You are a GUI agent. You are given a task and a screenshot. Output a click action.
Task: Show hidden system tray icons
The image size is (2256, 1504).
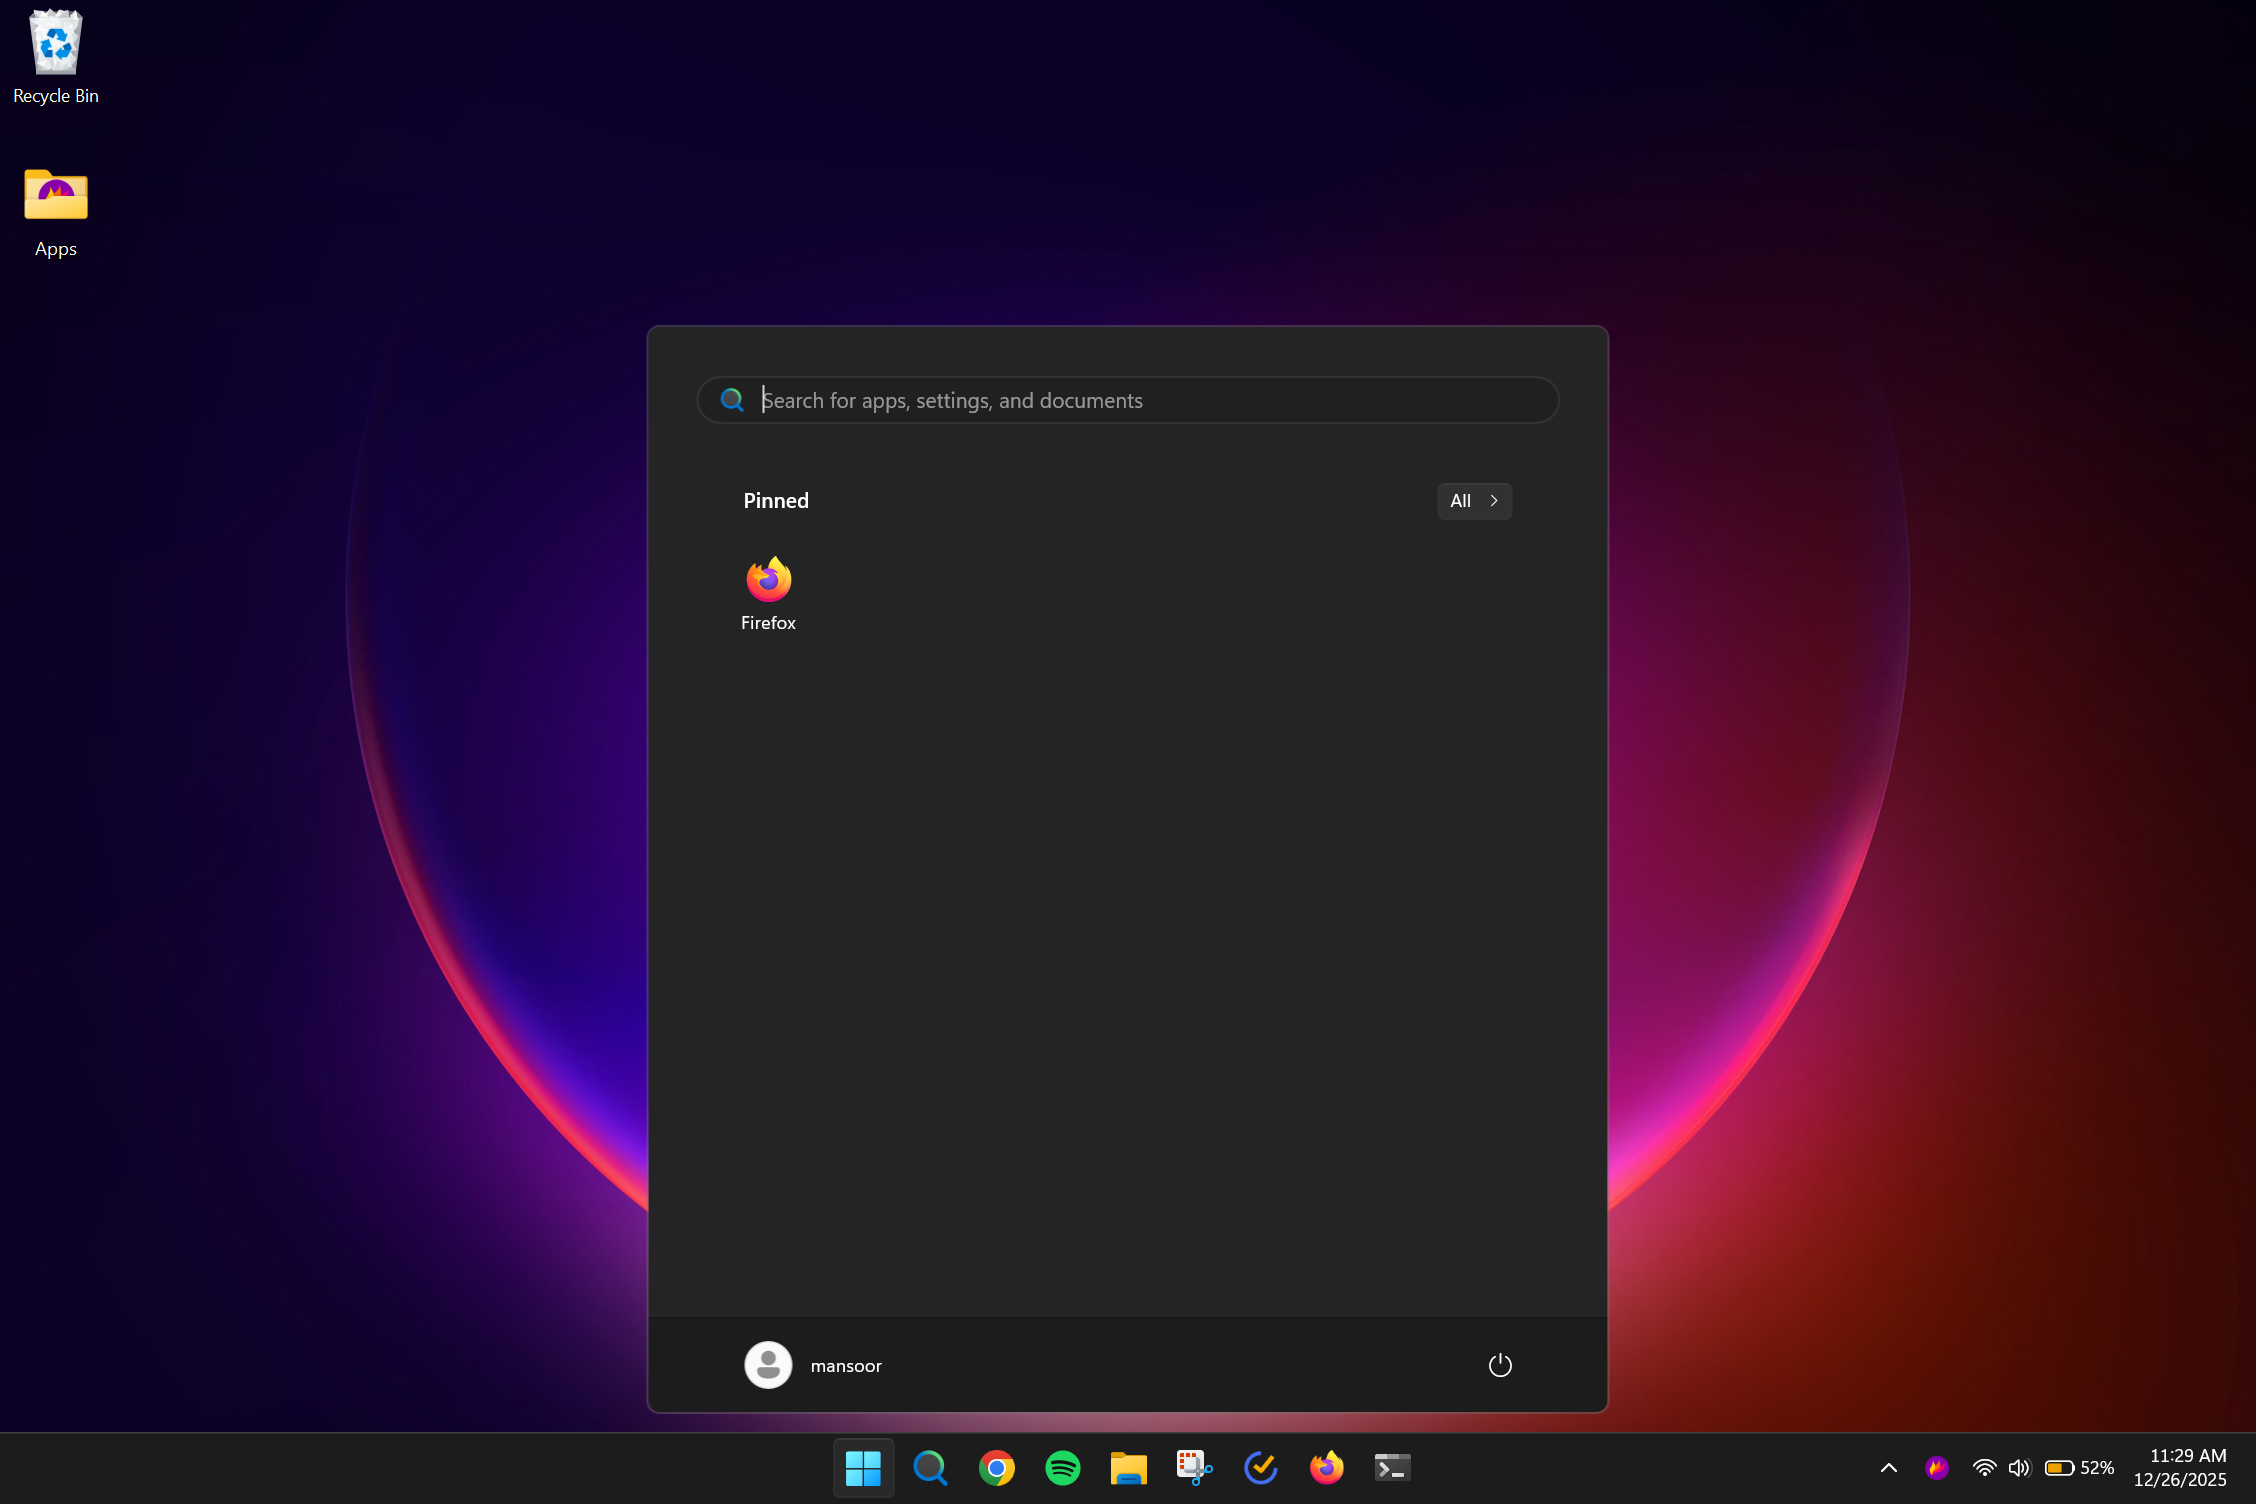tap(1888, 1468)
